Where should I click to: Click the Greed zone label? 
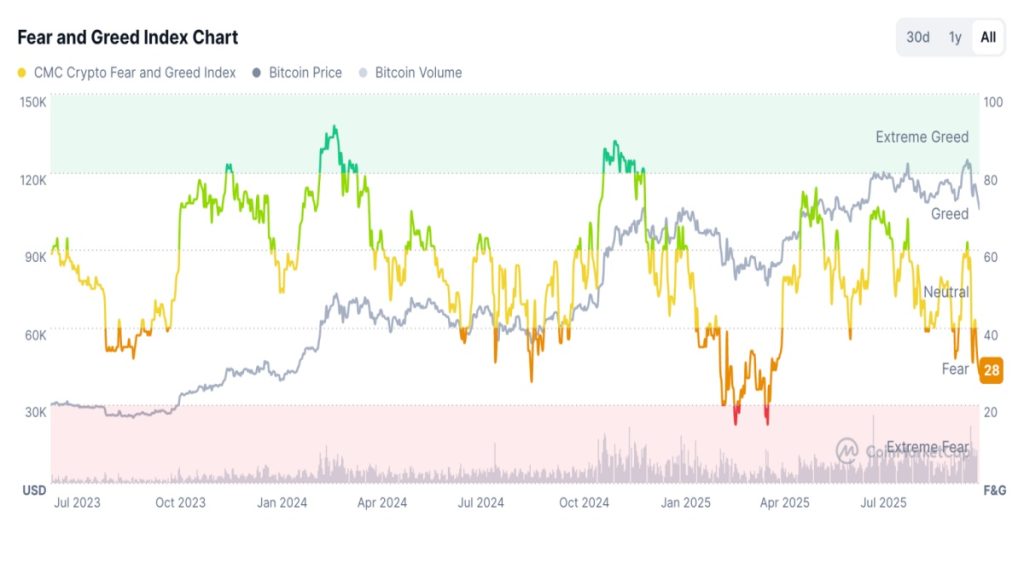(949, 214)
